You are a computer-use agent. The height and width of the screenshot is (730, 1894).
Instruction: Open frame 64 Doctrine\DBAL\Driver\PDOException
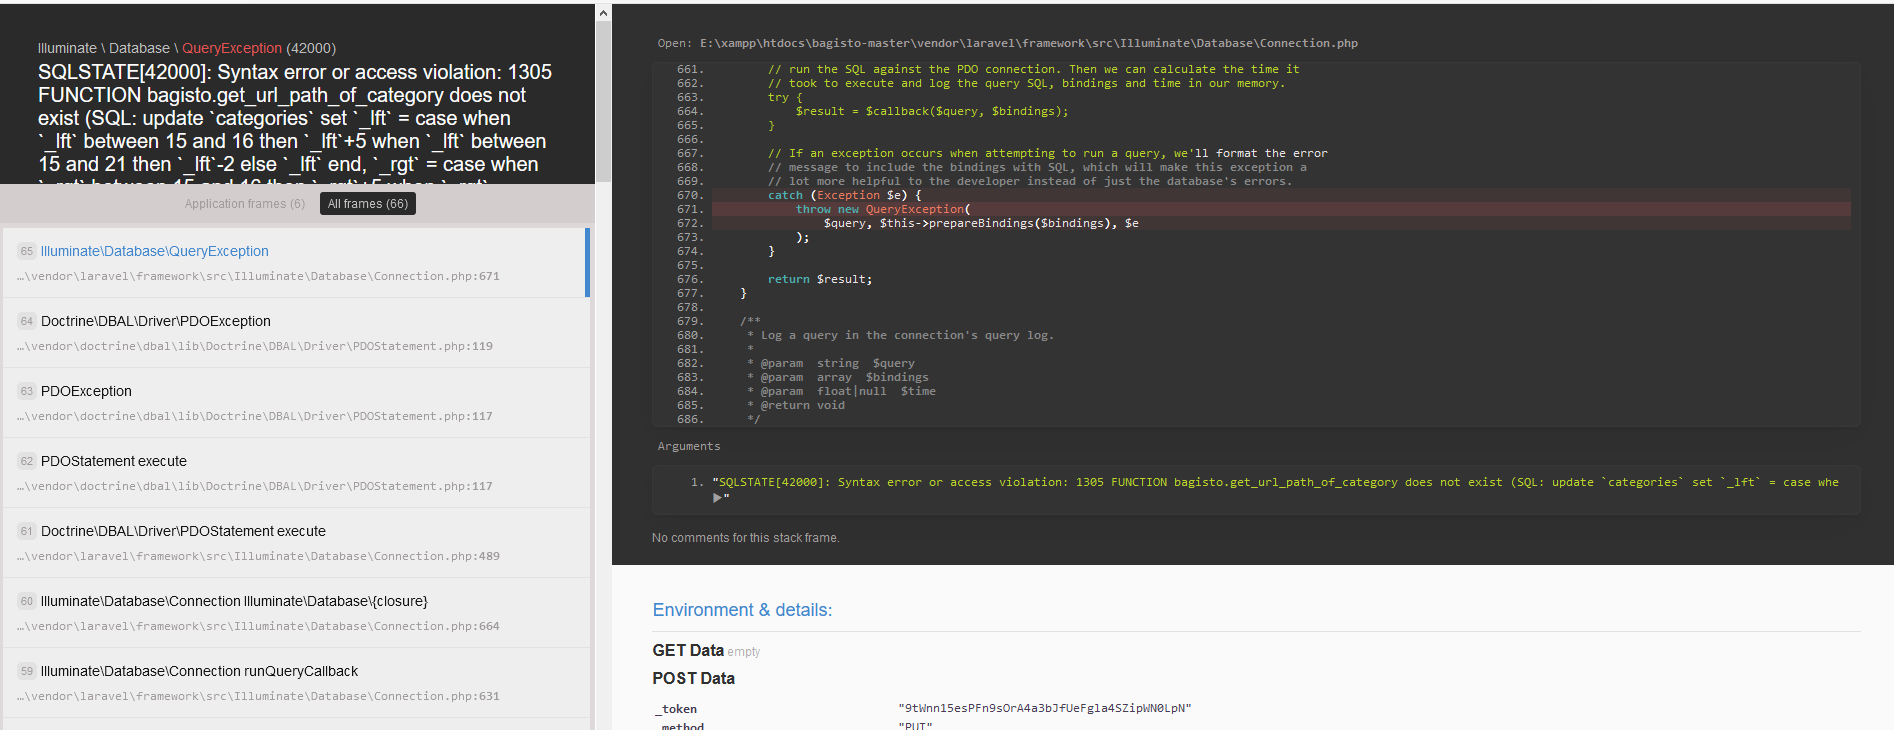[296, 333]
